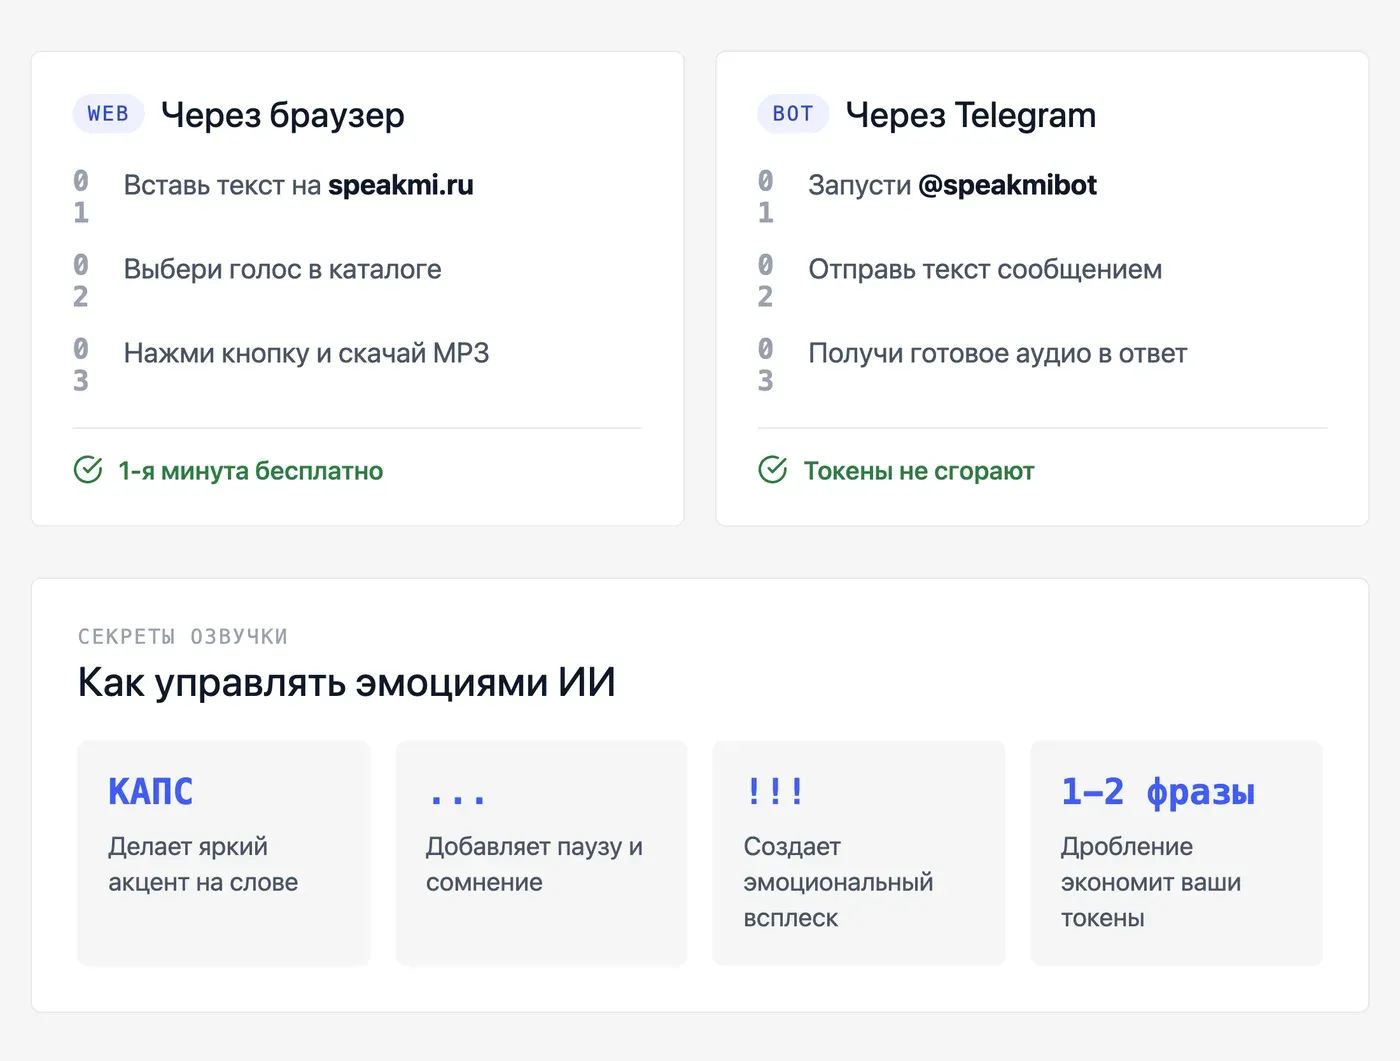Click the step "Выбери голос в каталоге"
The height and width of the screenshot is (1061, 1400).
point(283,269)
